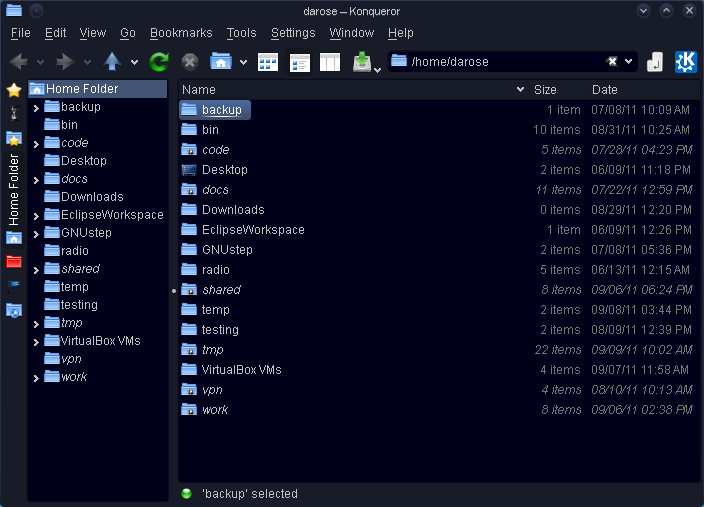This screenshot has width=704, height=507.
Task: Expand the VirtualBox VMs tree folder
Action: pos(36,342)
